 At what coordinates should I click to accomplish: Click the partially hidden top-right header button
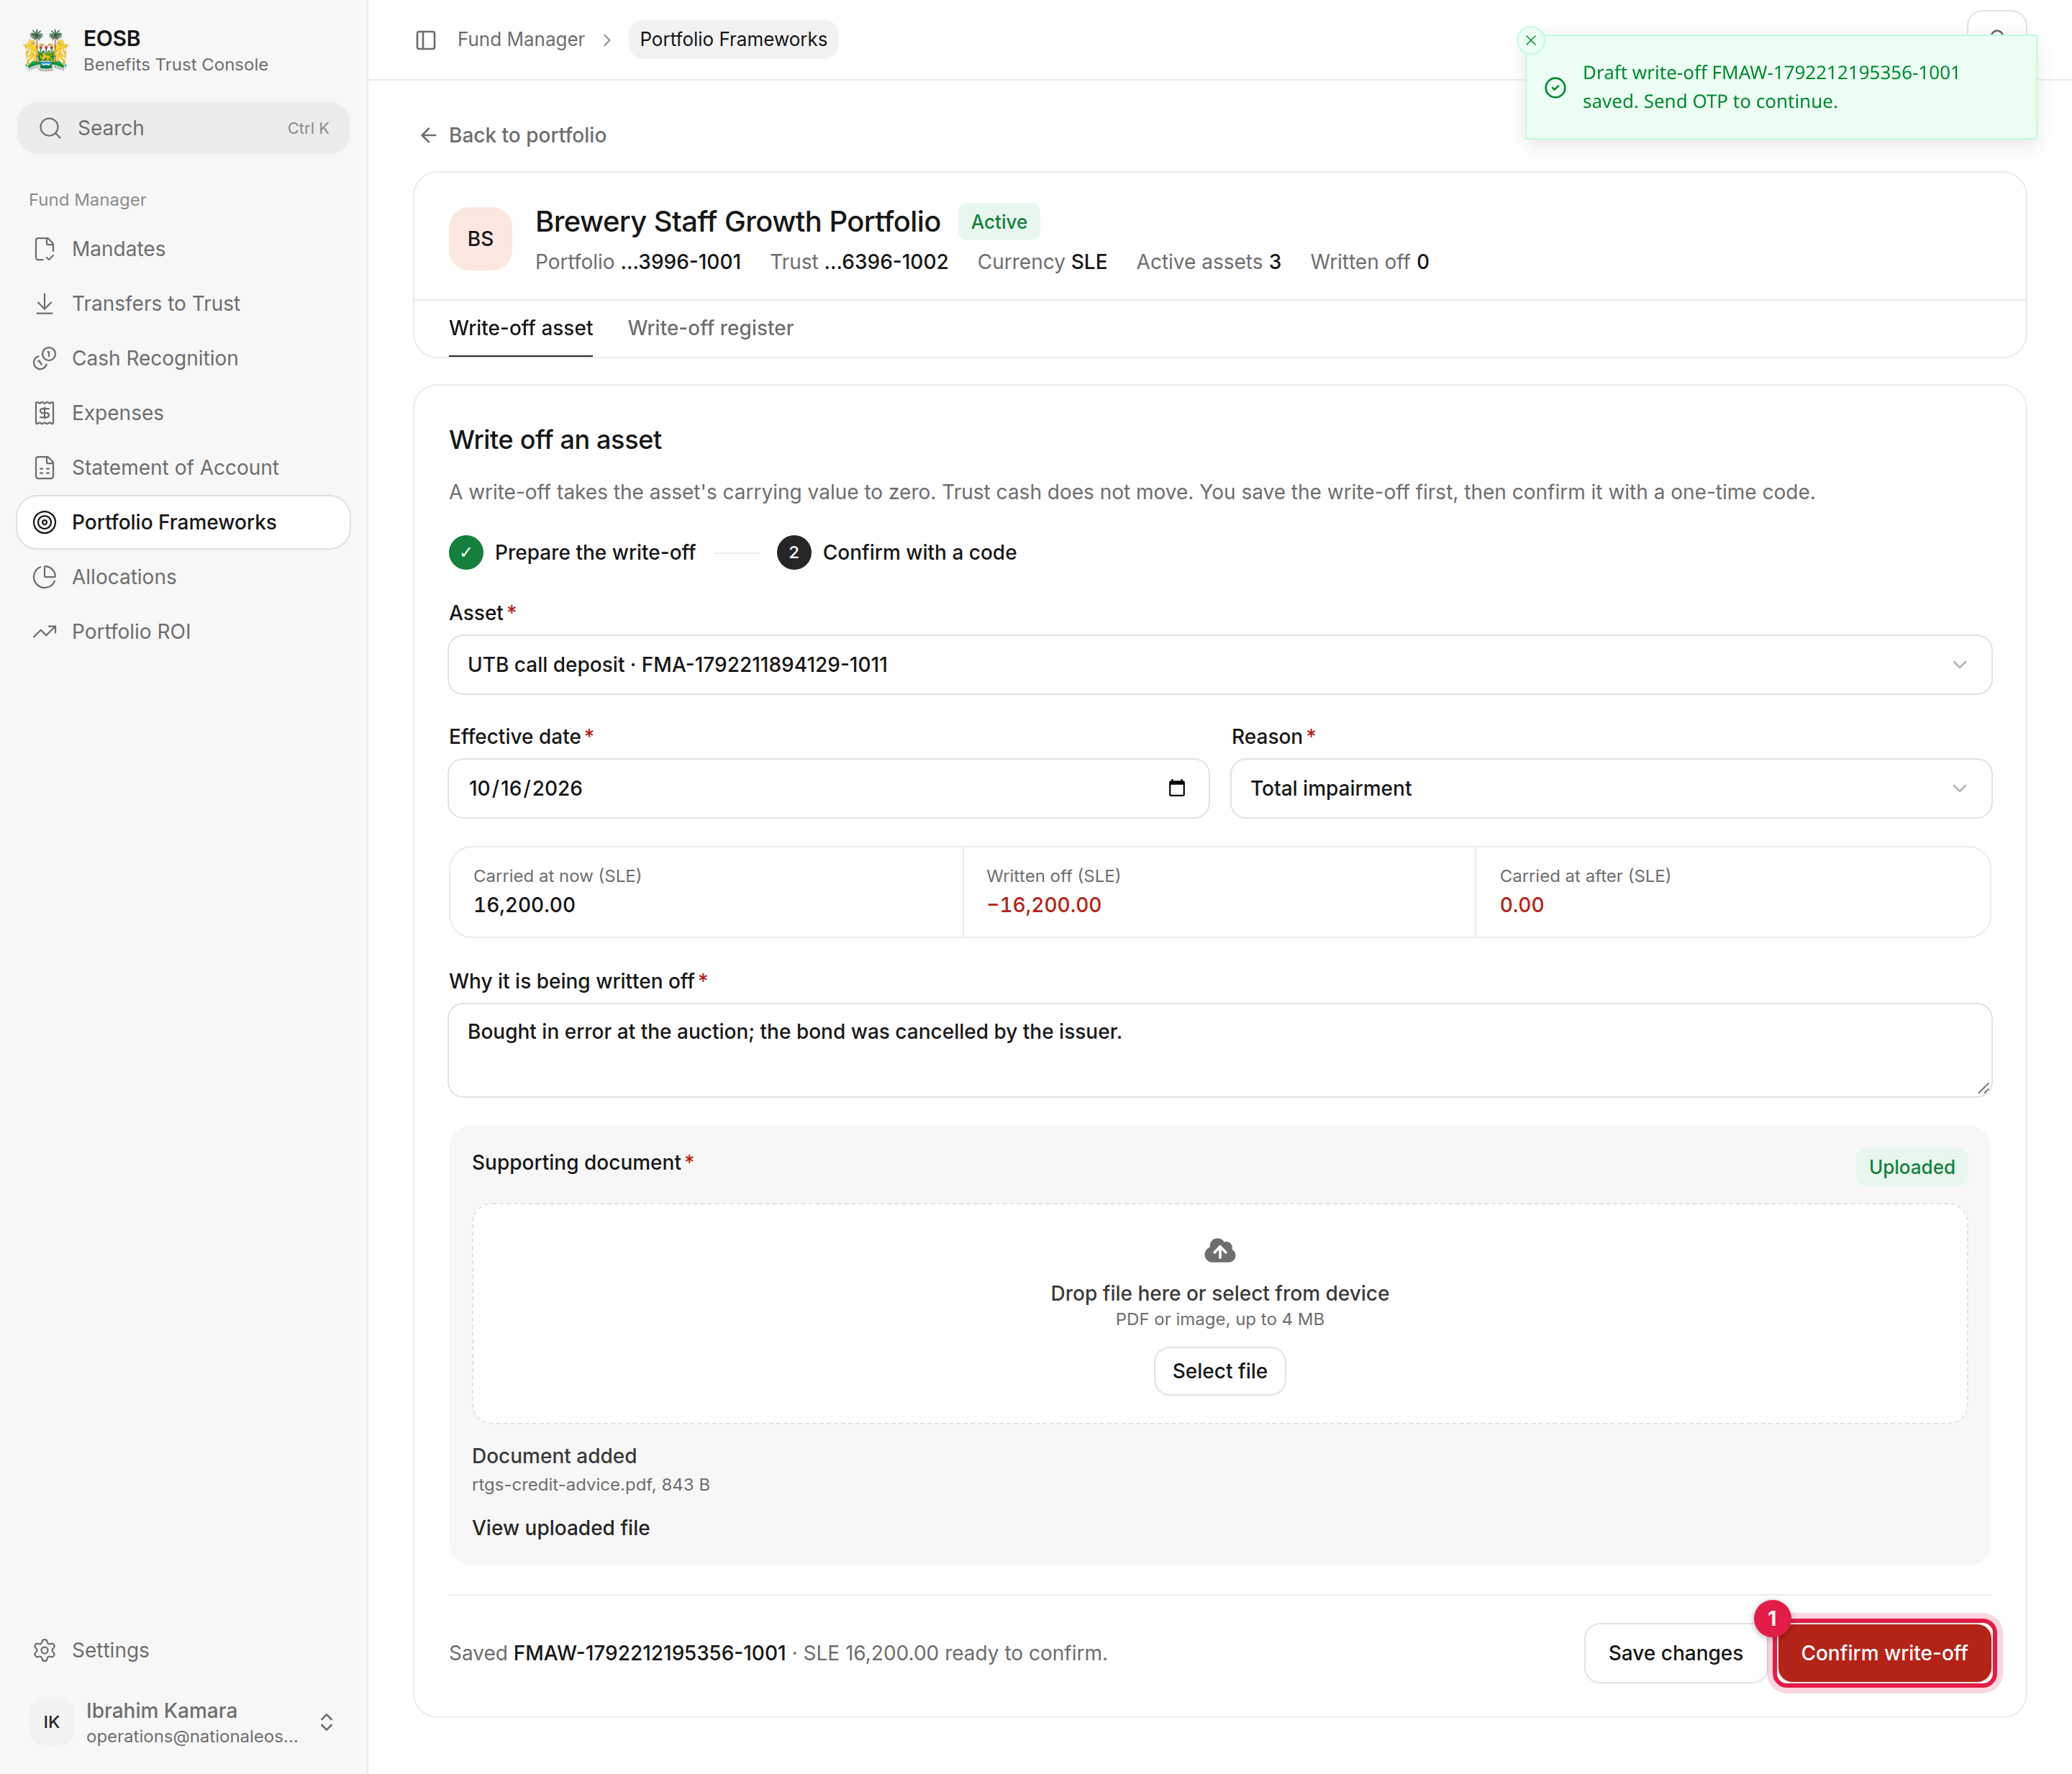tap(1996, 23)
